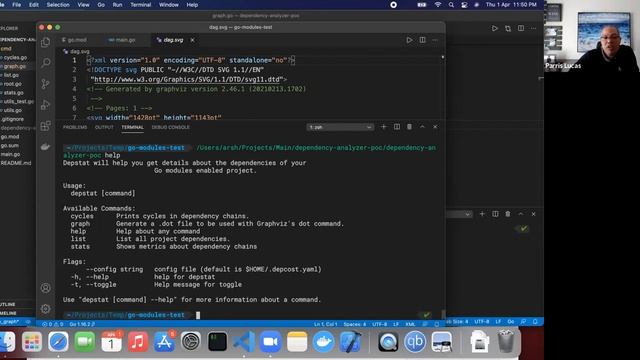Open the terminal selector dropdown in front window

tap(340, 127)
